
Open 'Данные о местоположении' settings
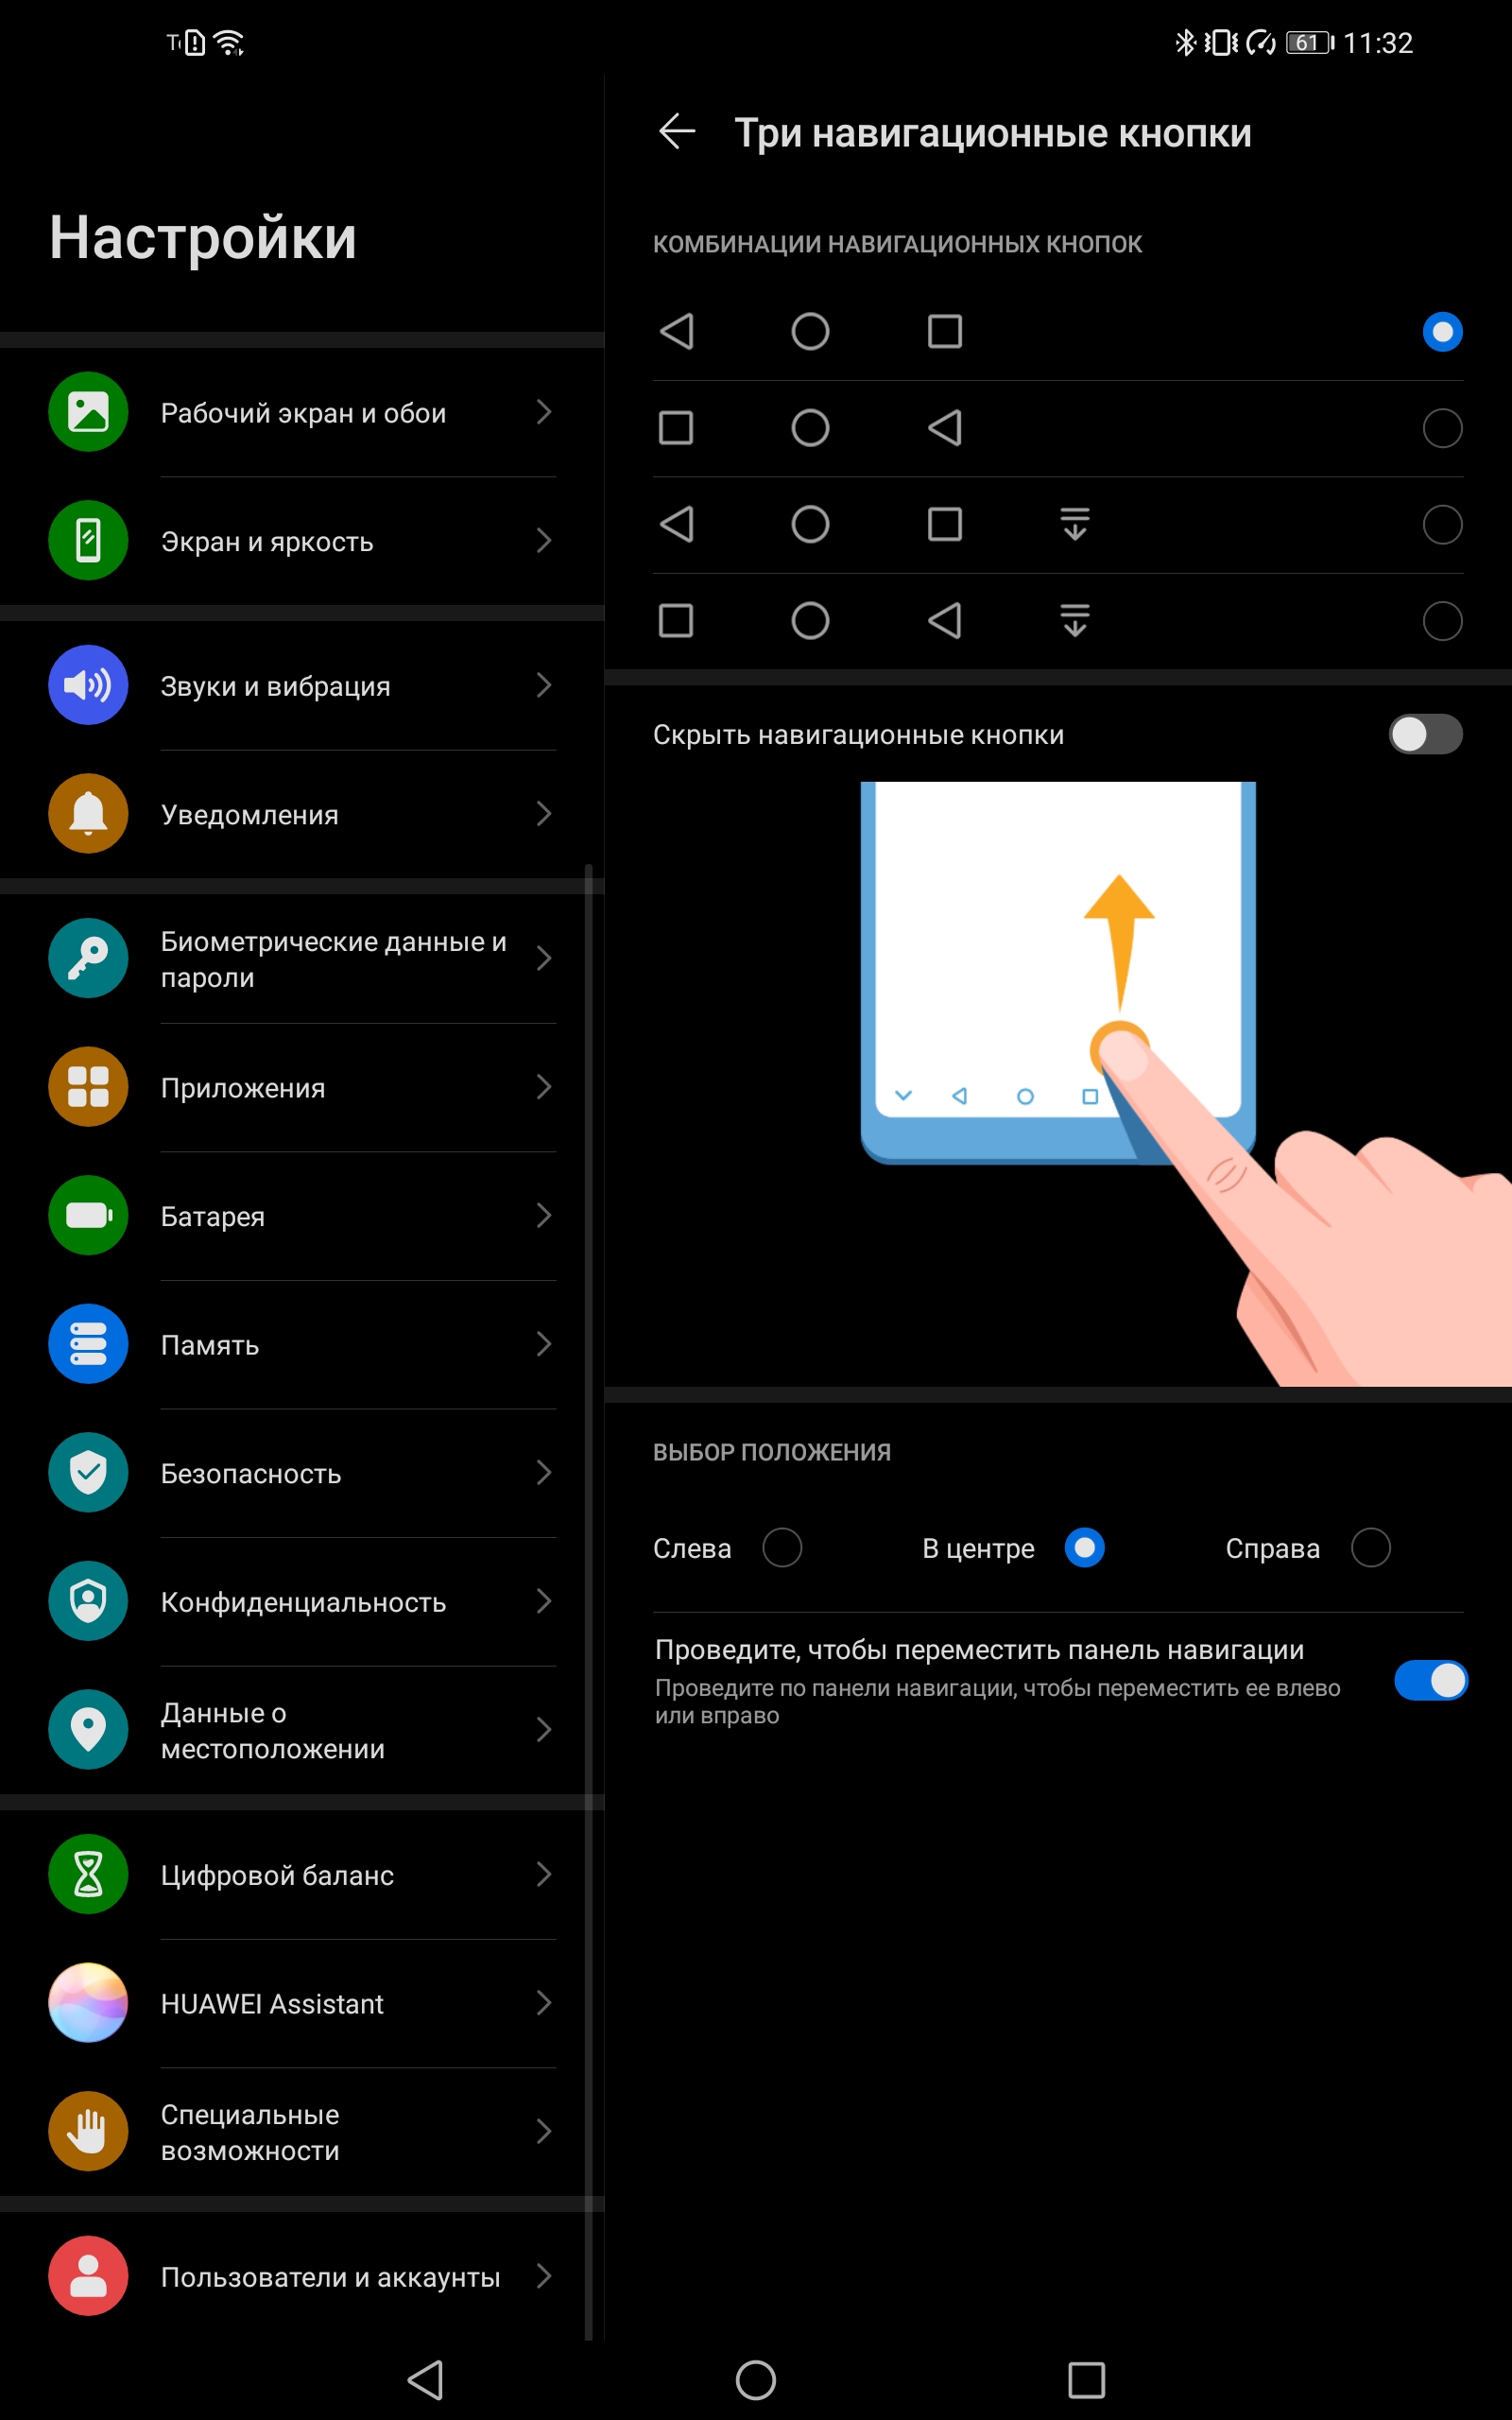[x=302, y=1730]
